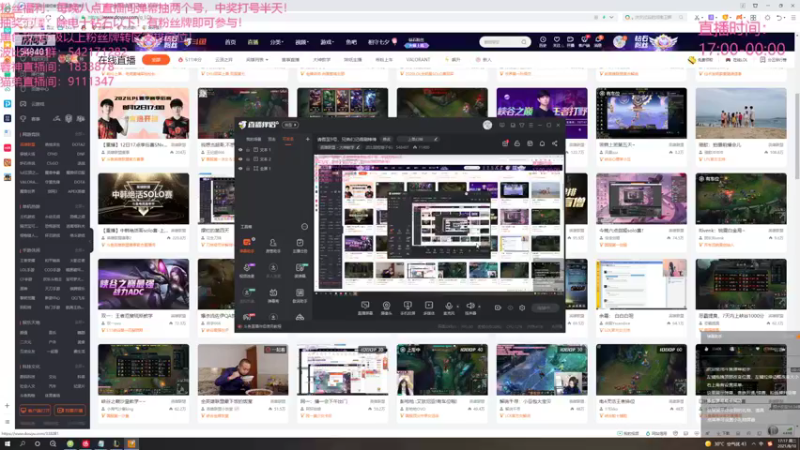Open the mode dropdown beside streaming app logo
Screen dimensions: 800x450
(x=290, y=125)
